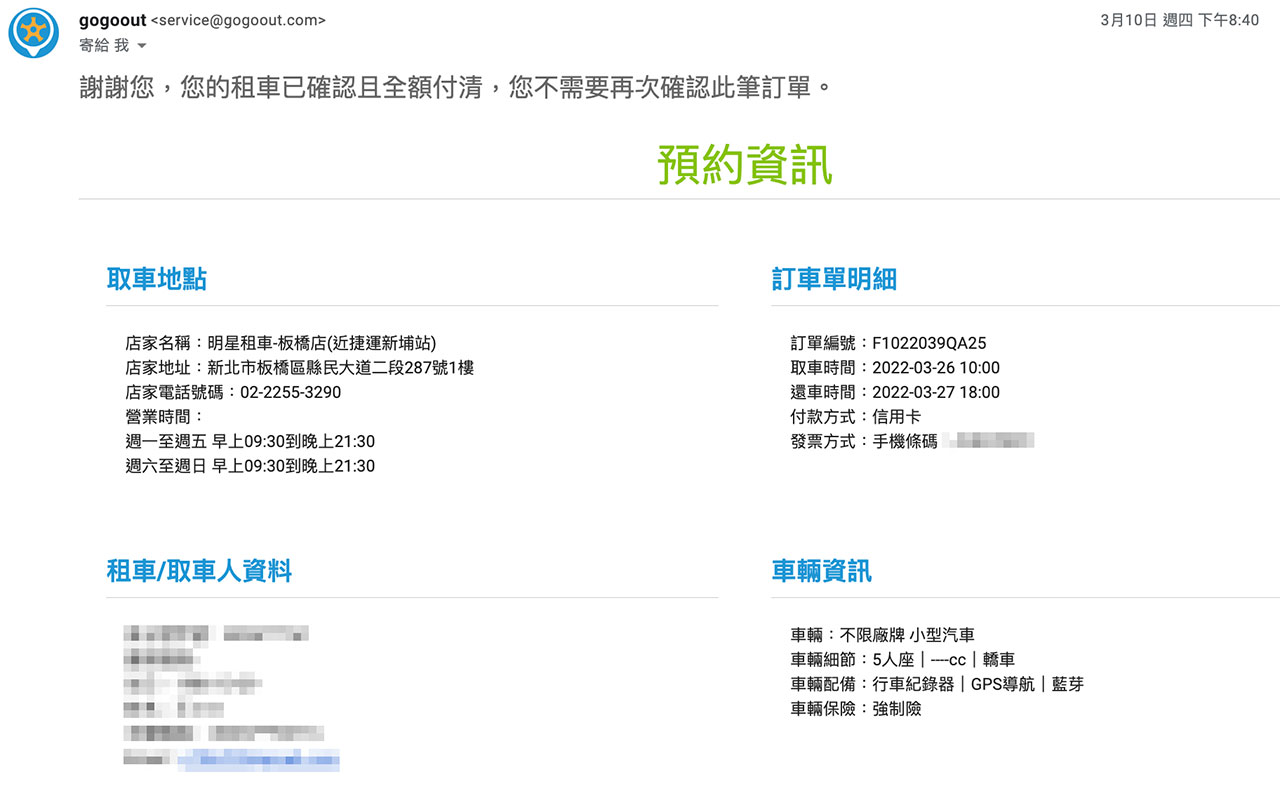Screen dimensions: 1280x786
Task: Click the pickup time 2022-03-26 10:00
Action: click(935, 368)
